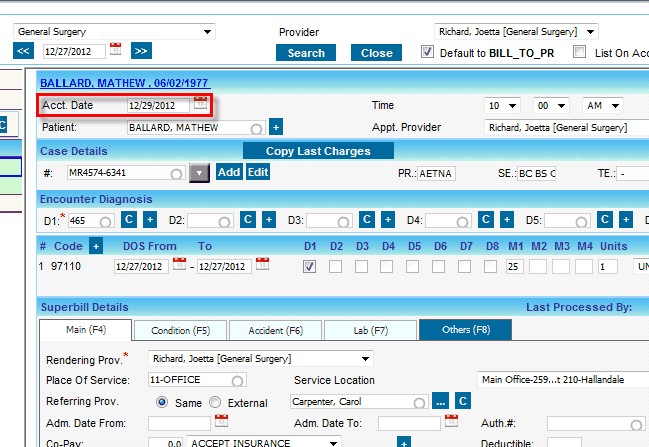Click ellipsis button beside Referring Provider field

point(440,401)
